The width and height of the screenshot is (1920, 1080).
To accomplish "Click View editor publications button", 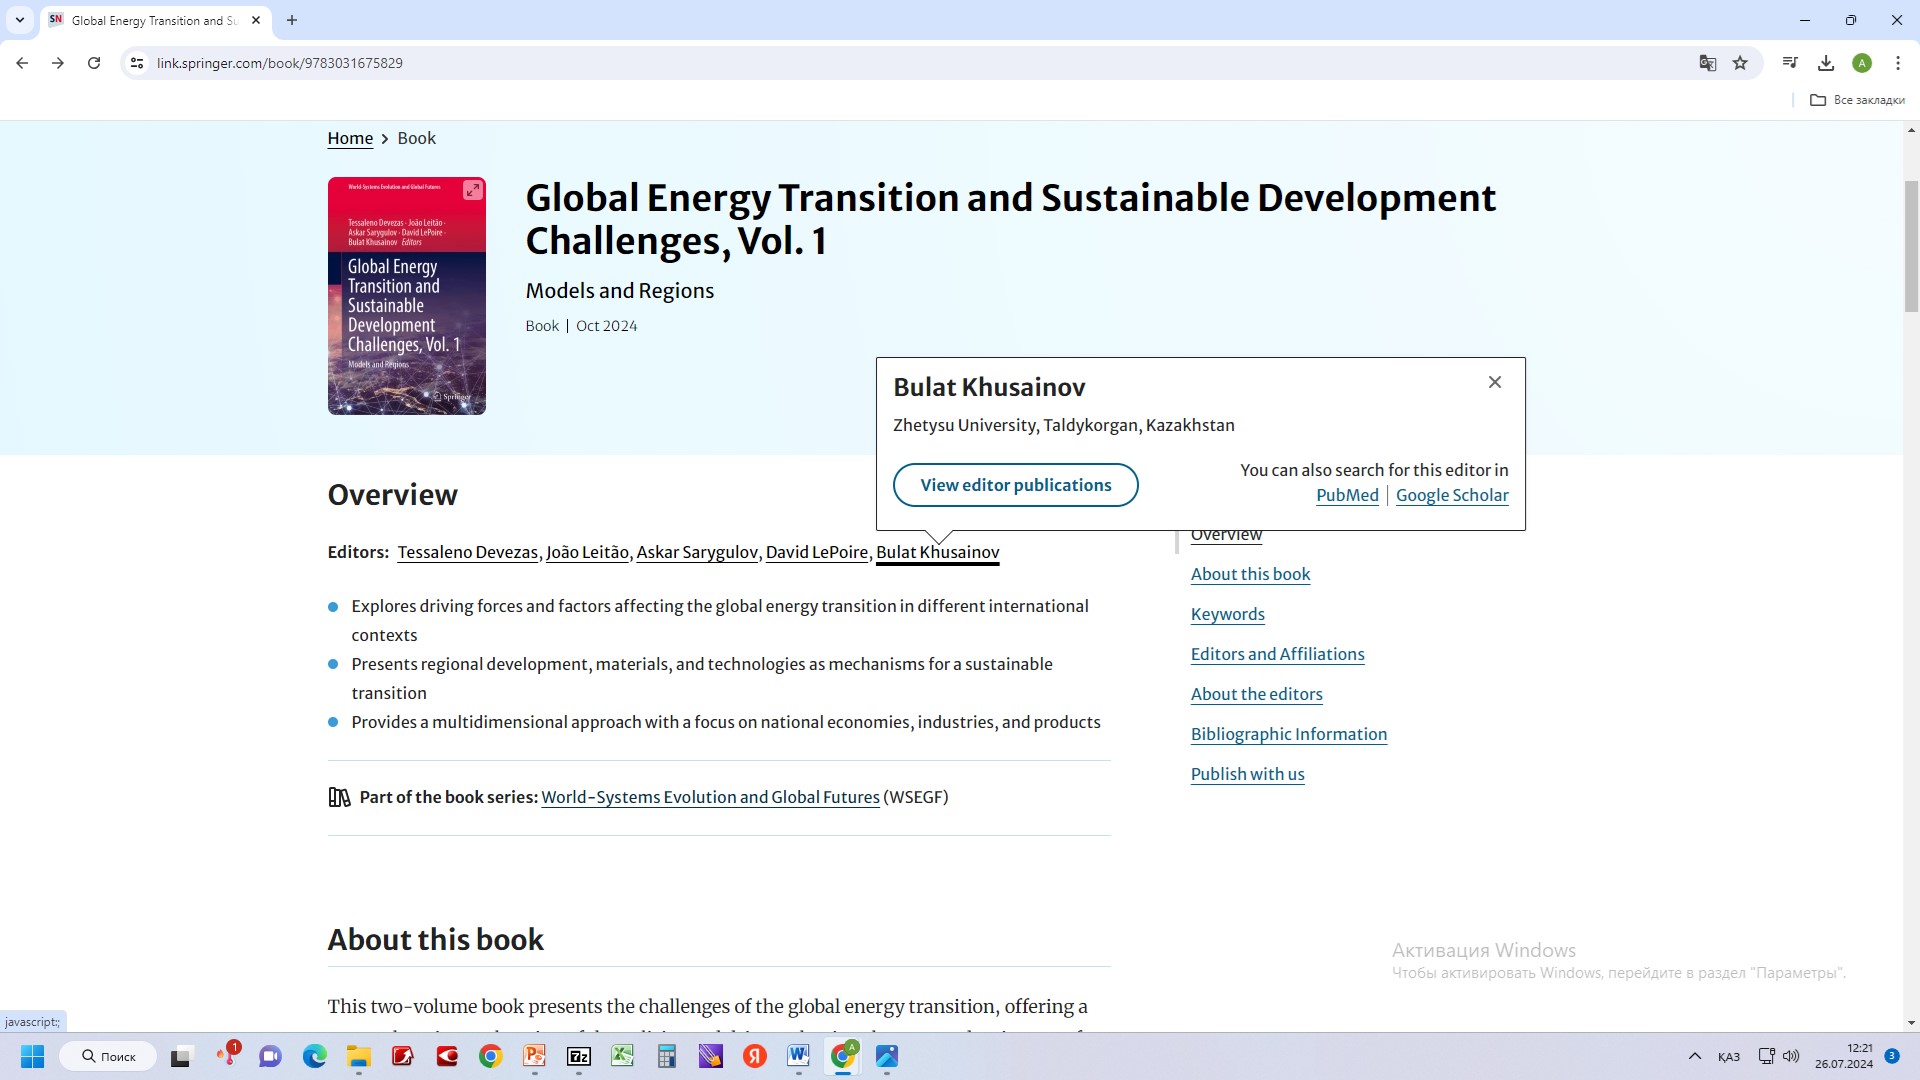I will 1015,485.
